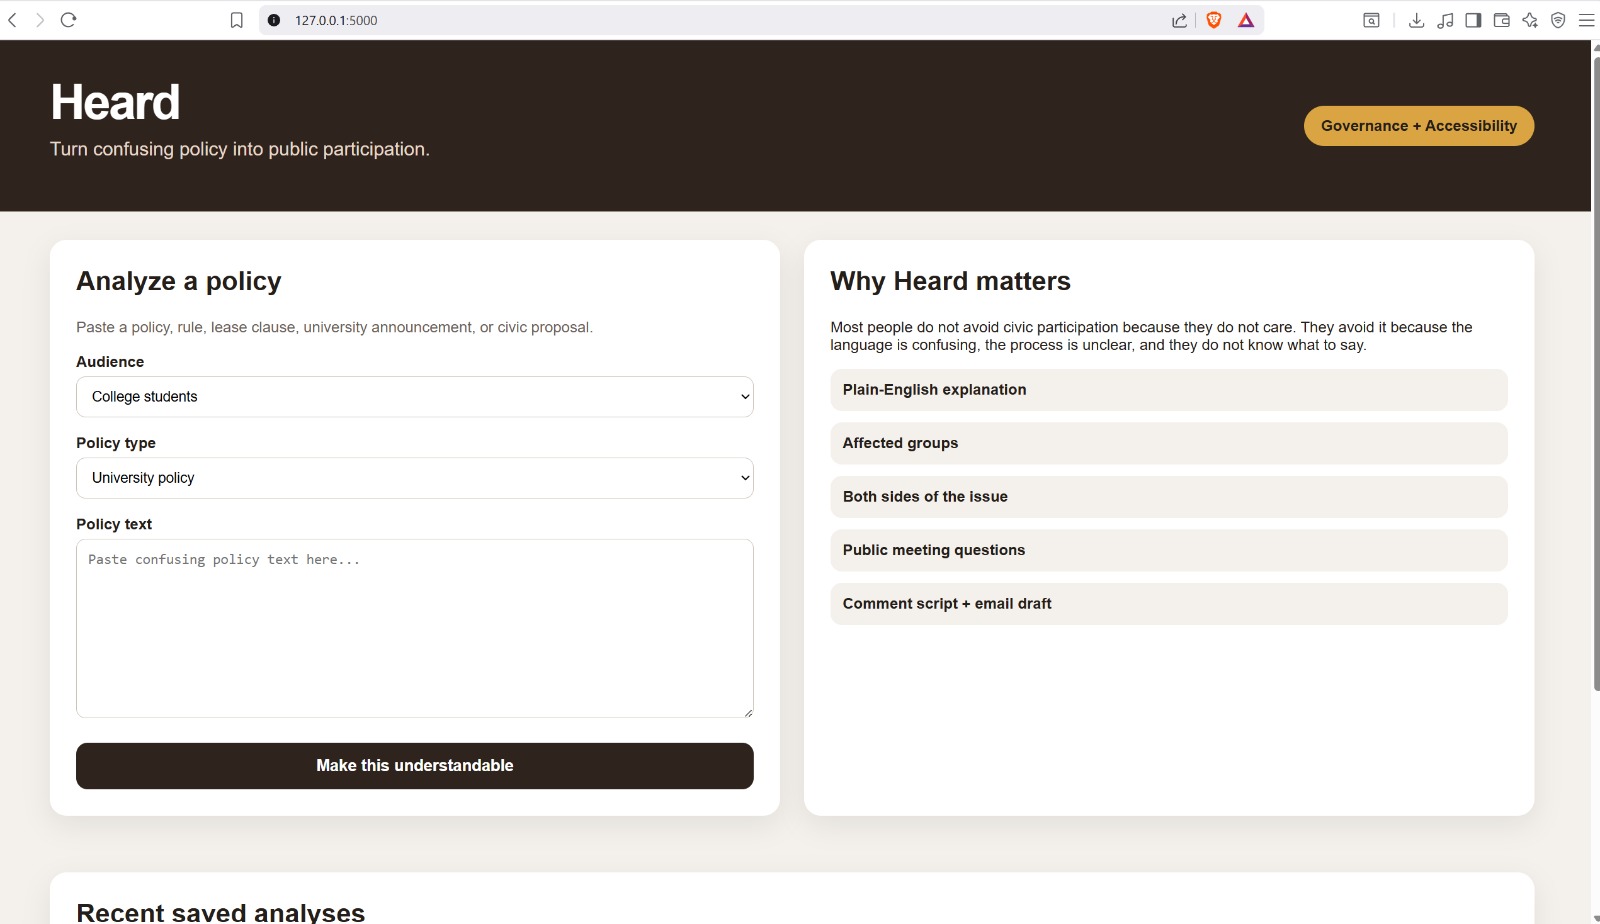Click the Analyze a policy heading
Viewport: 1600px width, 924px height.
[x=179, y=281]
